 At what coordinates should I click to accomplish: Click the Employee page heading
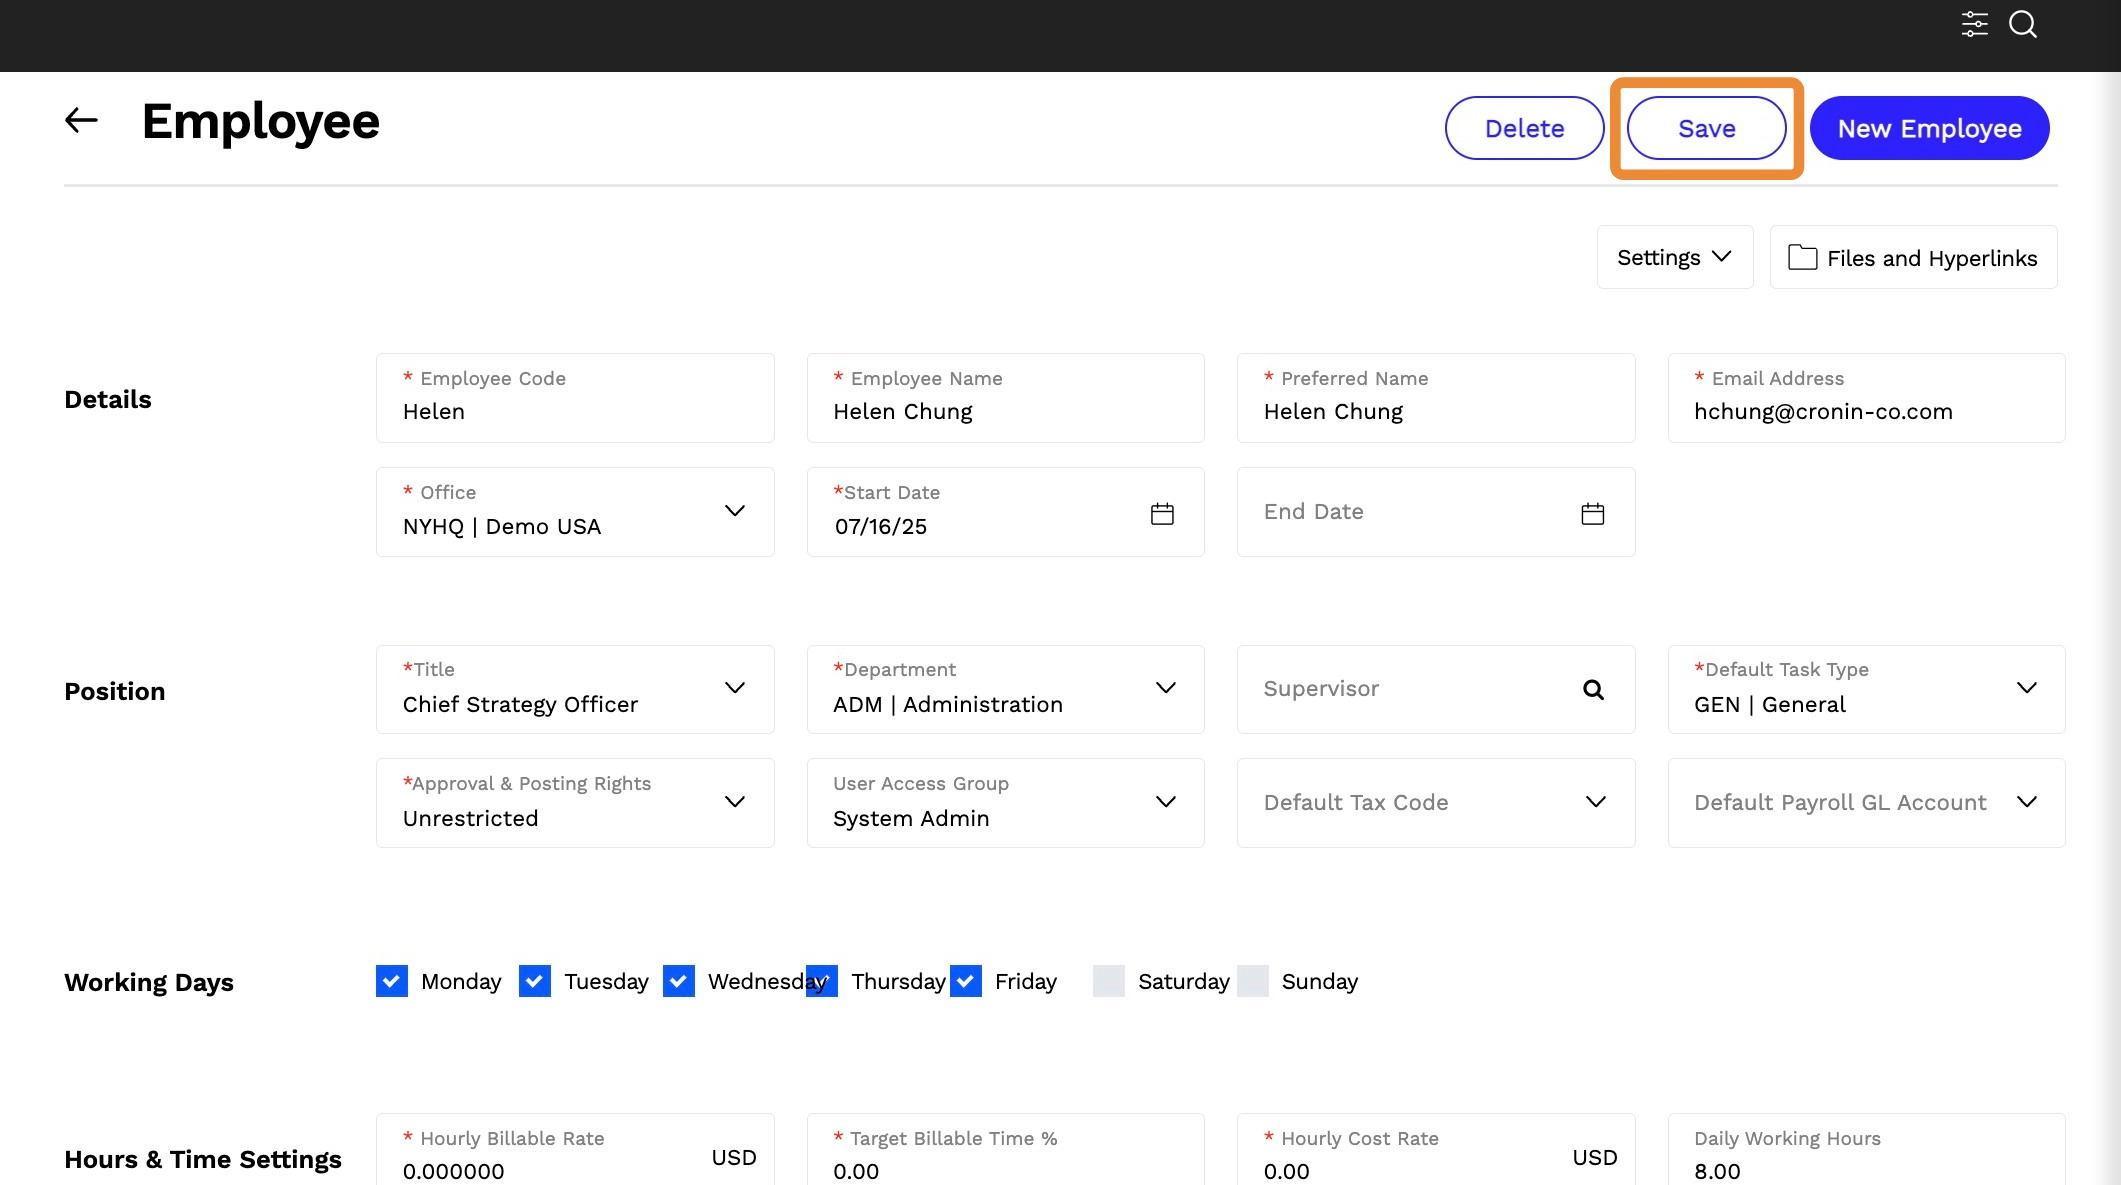point(261,122)
